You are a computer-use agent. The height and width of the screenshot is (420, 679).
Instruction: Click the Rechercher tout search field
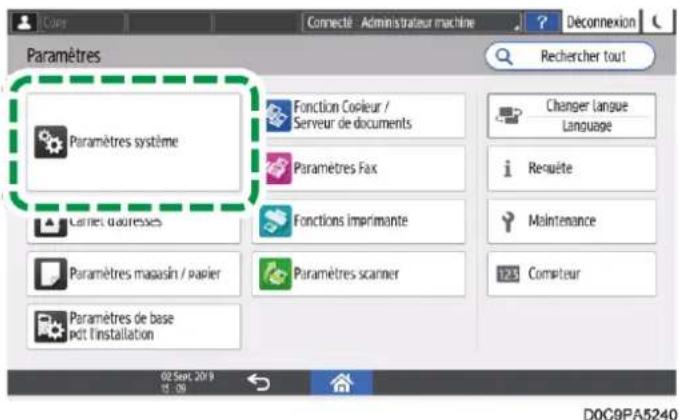[570, 56]
